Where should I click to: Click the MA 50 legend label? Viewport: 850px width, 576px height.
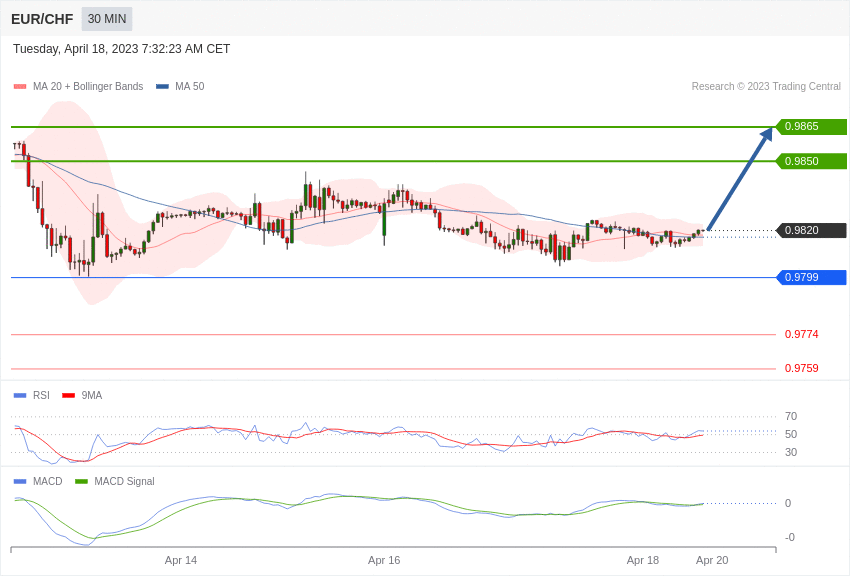pyautogui.click(x=190, y=86)
